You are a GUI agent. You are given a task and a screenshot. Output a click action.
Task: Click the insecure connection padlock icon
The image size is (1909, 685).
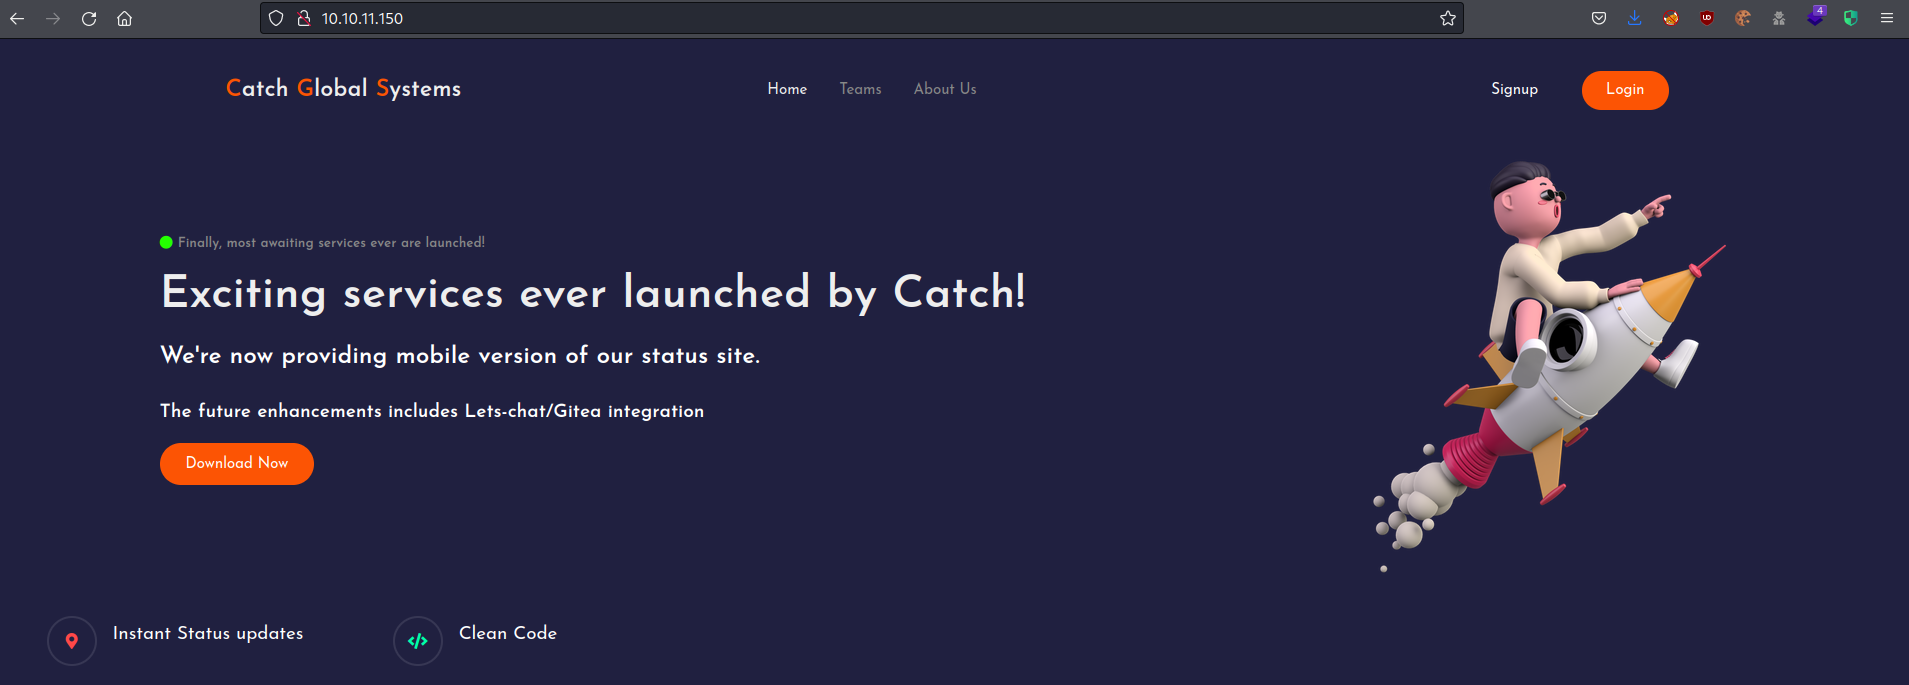pyautogui.click(x=304, y=18)
